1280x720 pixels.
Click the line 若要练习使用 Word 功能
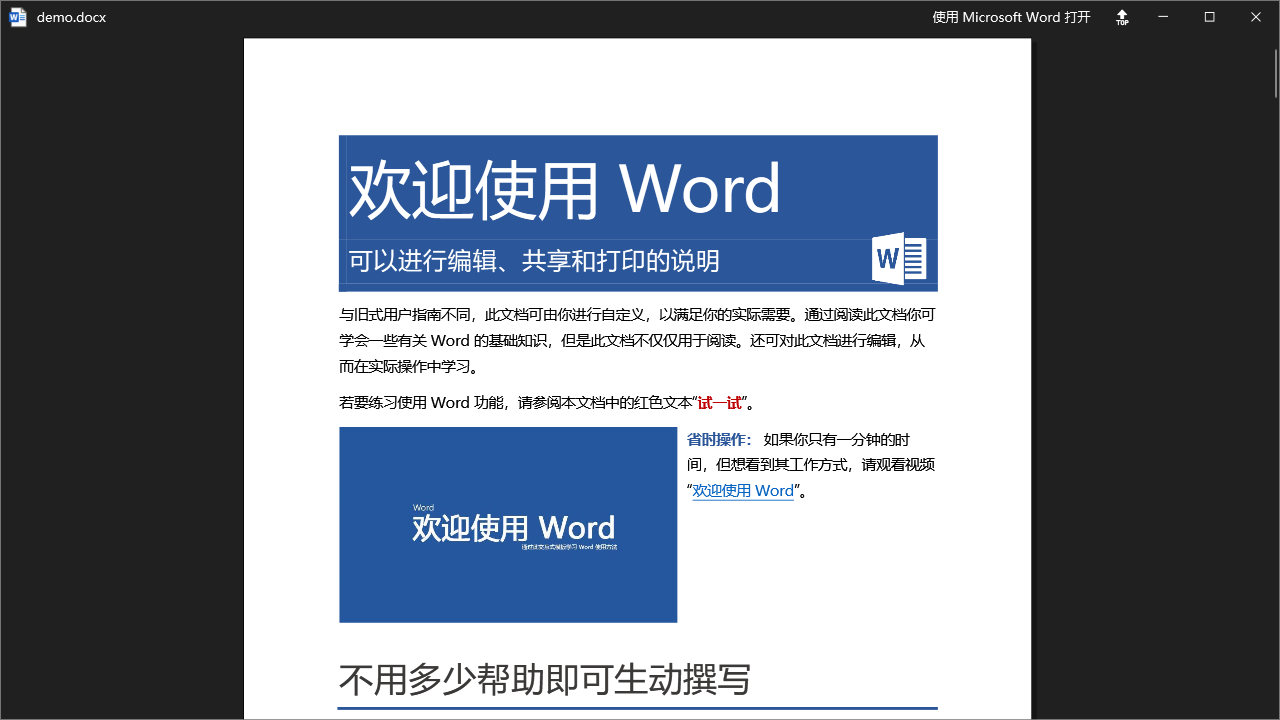tap(547, 403)
